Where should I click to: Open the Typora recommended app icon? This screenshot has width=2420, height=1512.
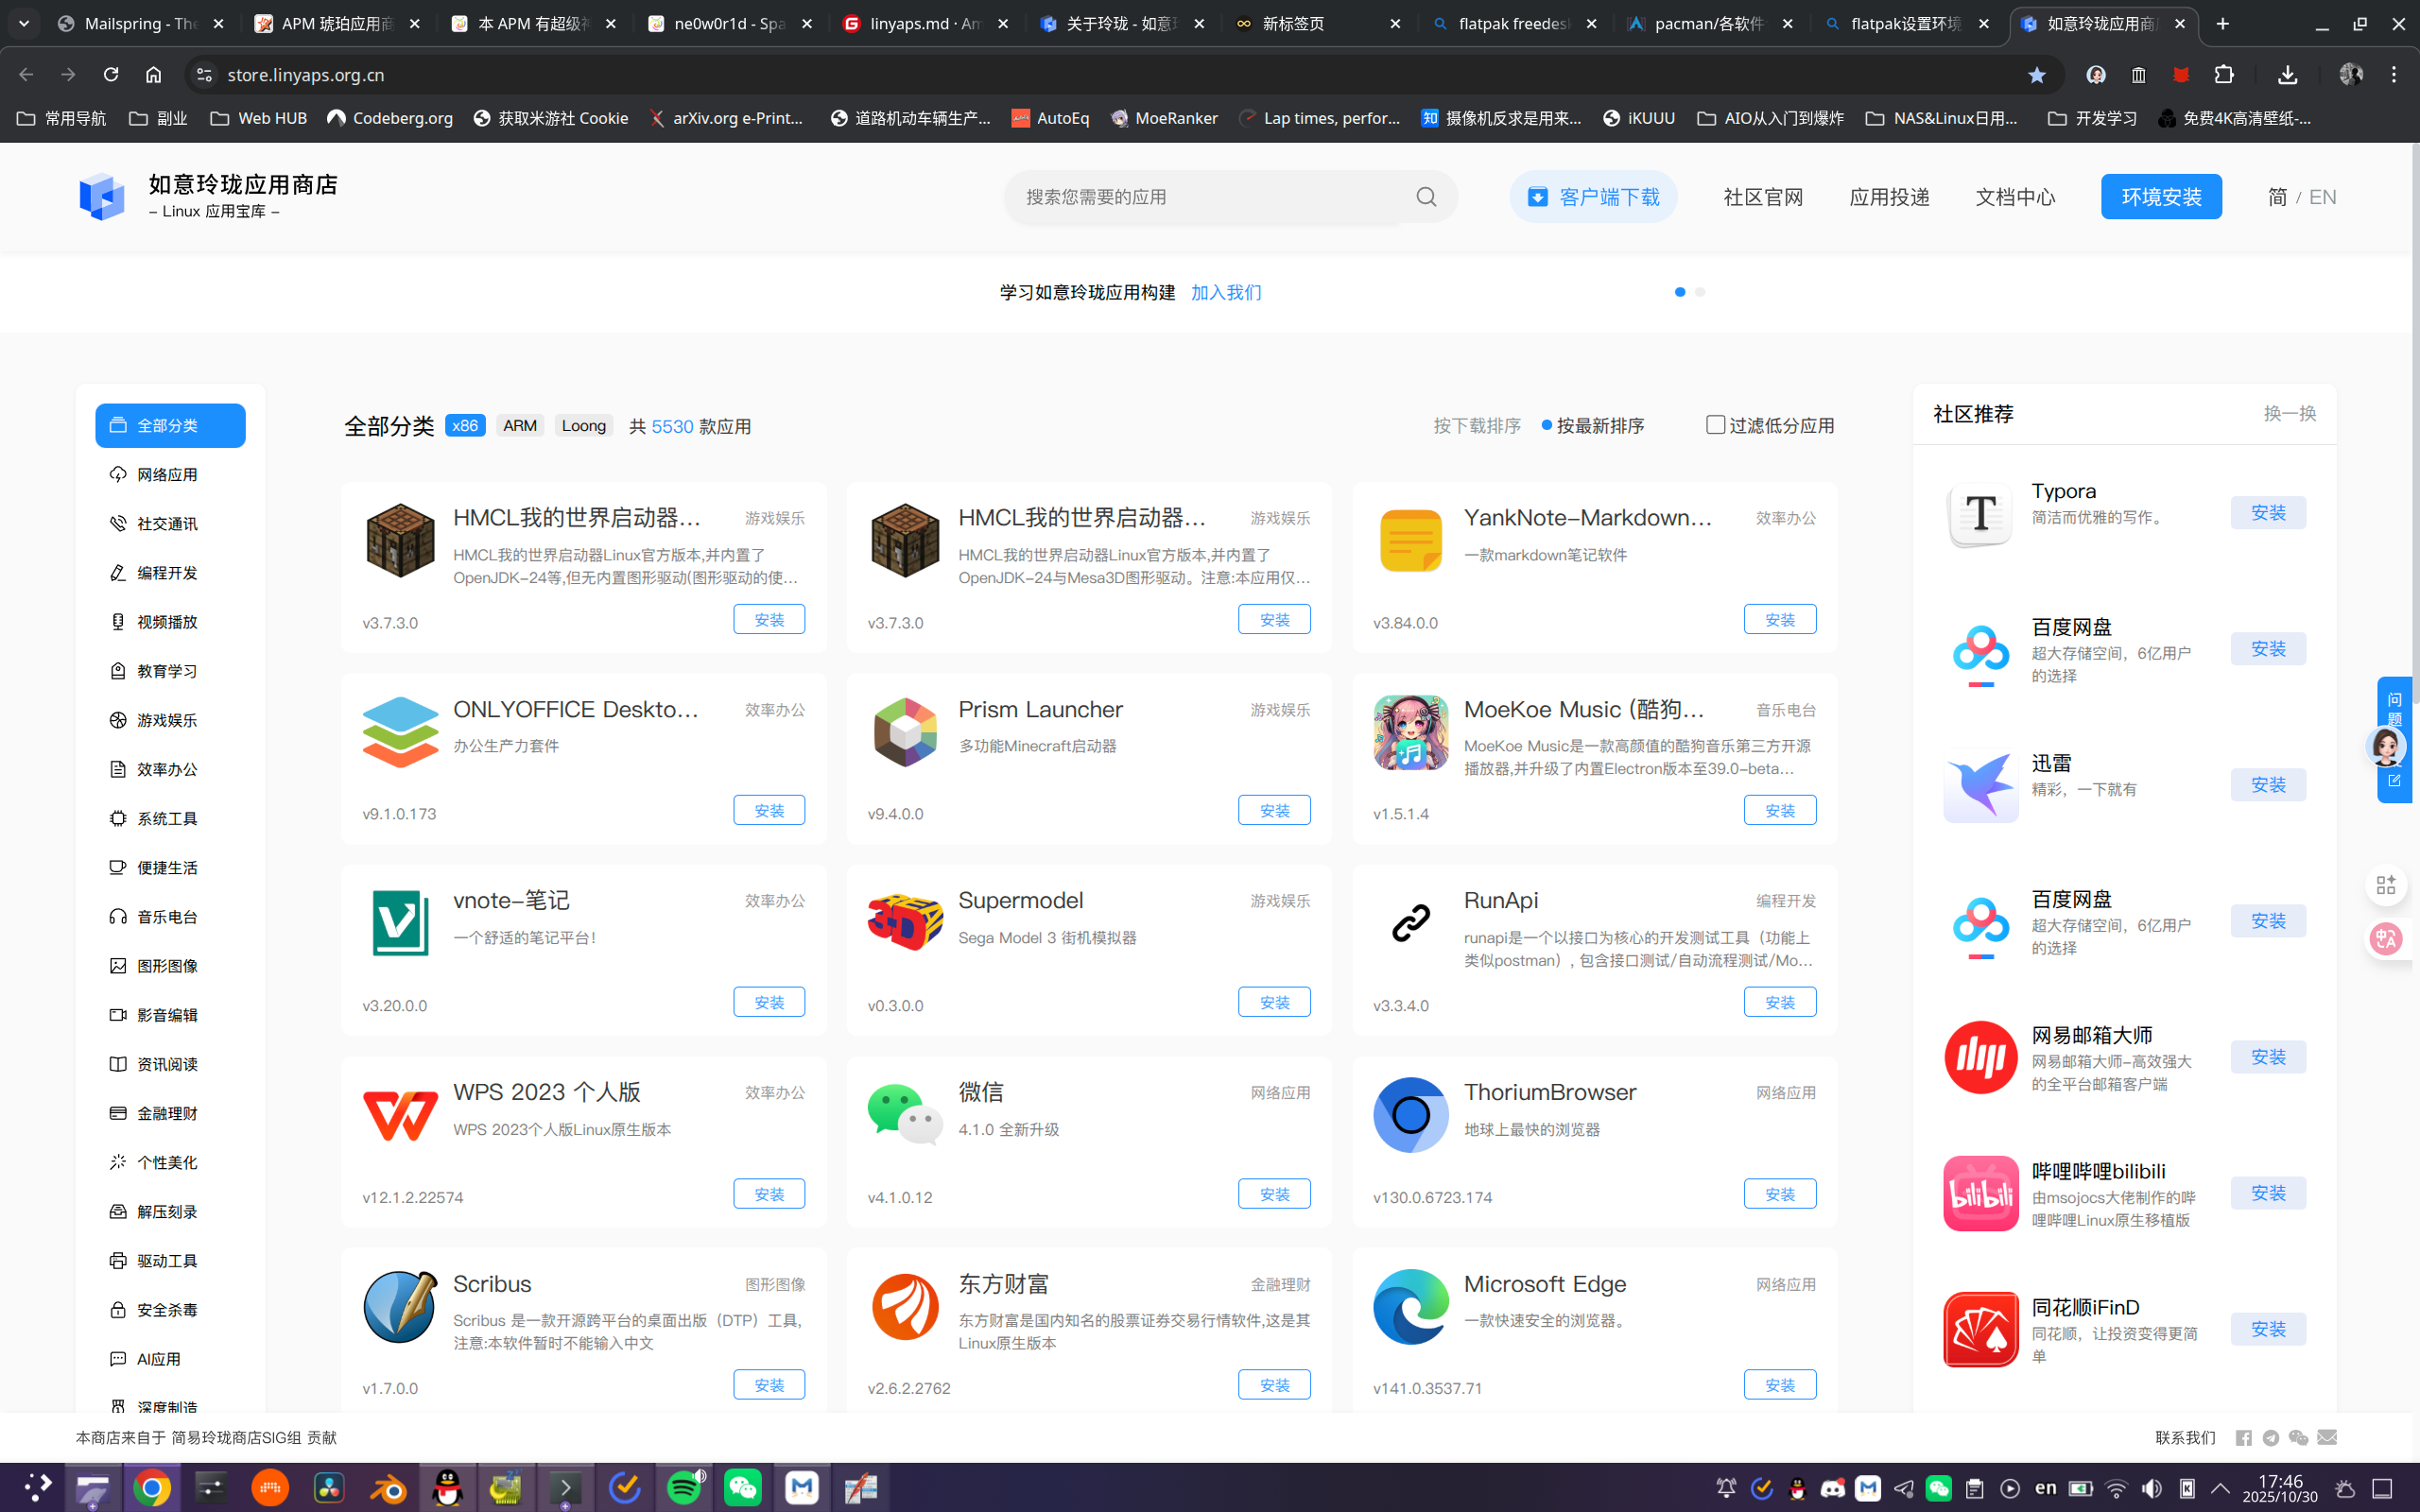pos(1980,515)
